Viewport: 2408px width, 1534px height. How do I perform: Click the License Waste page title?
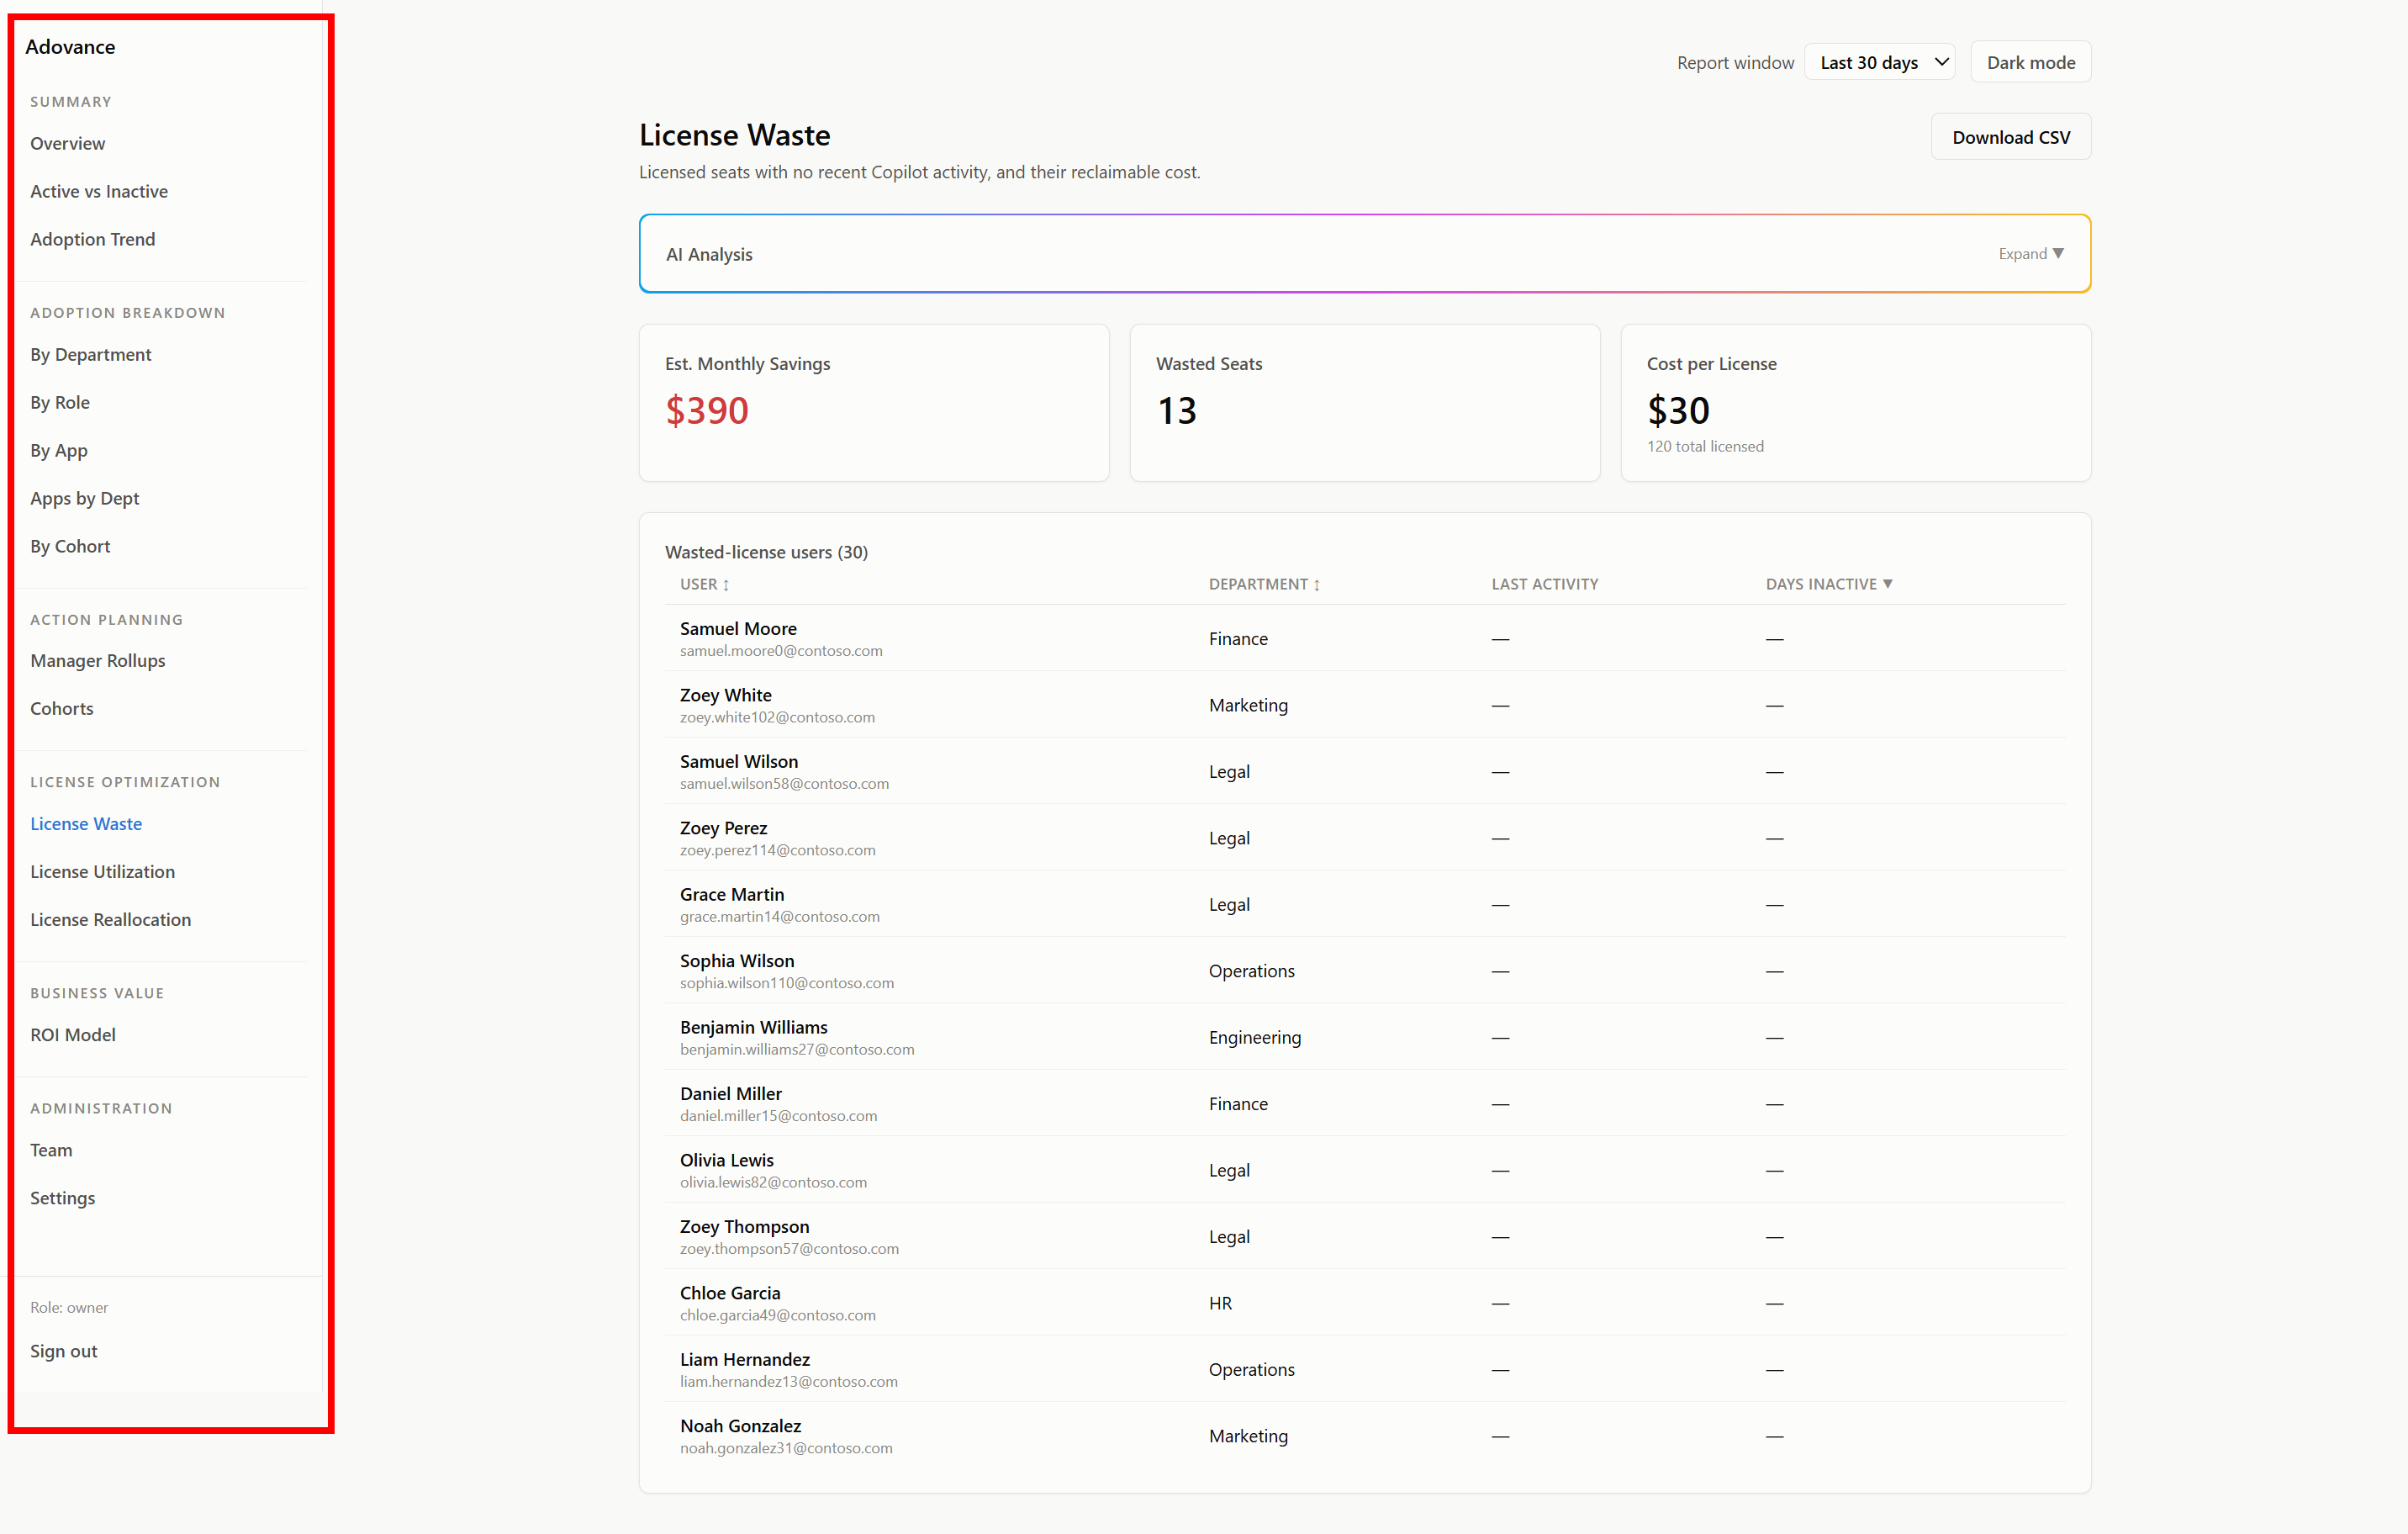coord(735,135)
